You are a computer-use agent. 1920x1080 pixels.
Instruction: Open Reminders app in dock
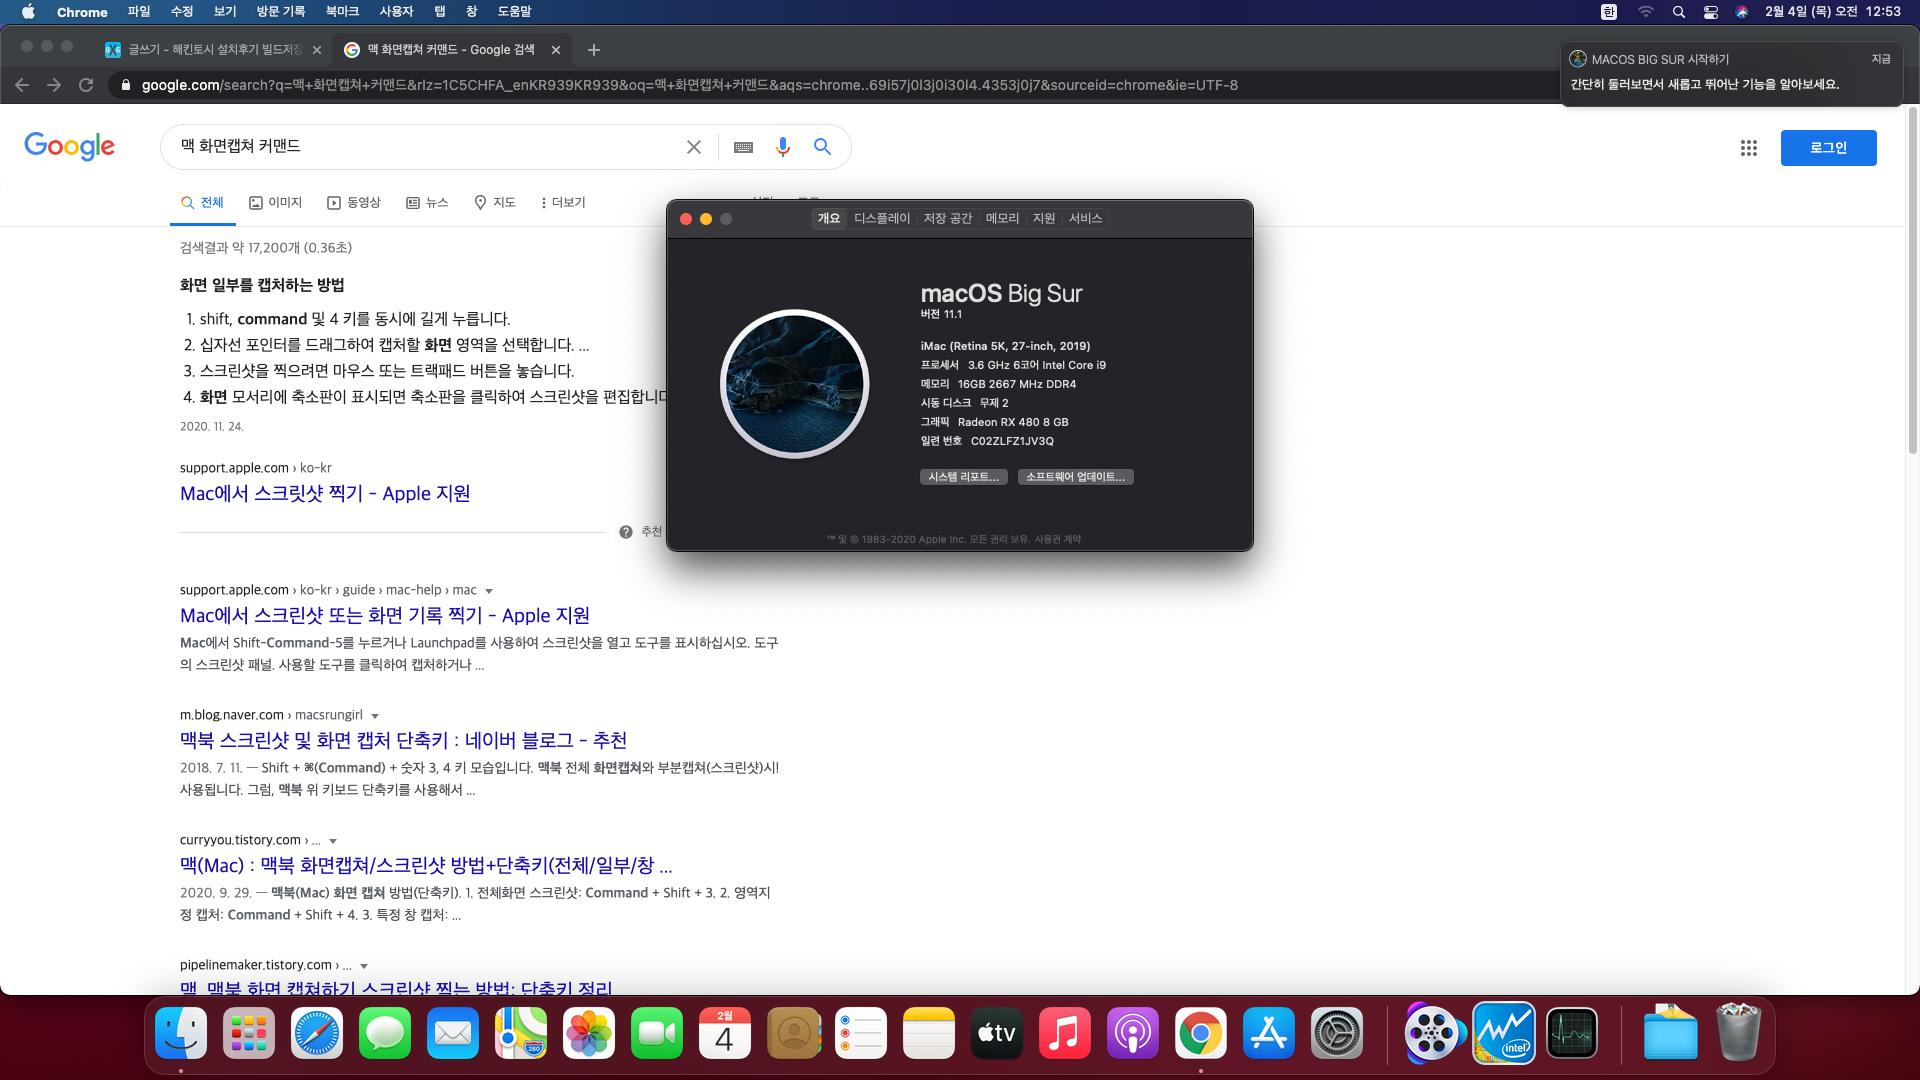[x=861, y=1033]
